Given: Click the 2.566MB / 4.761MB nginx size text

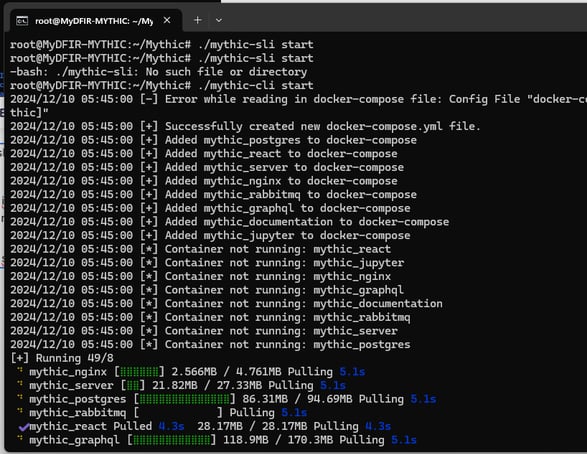Looking at the screenshot, I should click(x=226, y=372).
